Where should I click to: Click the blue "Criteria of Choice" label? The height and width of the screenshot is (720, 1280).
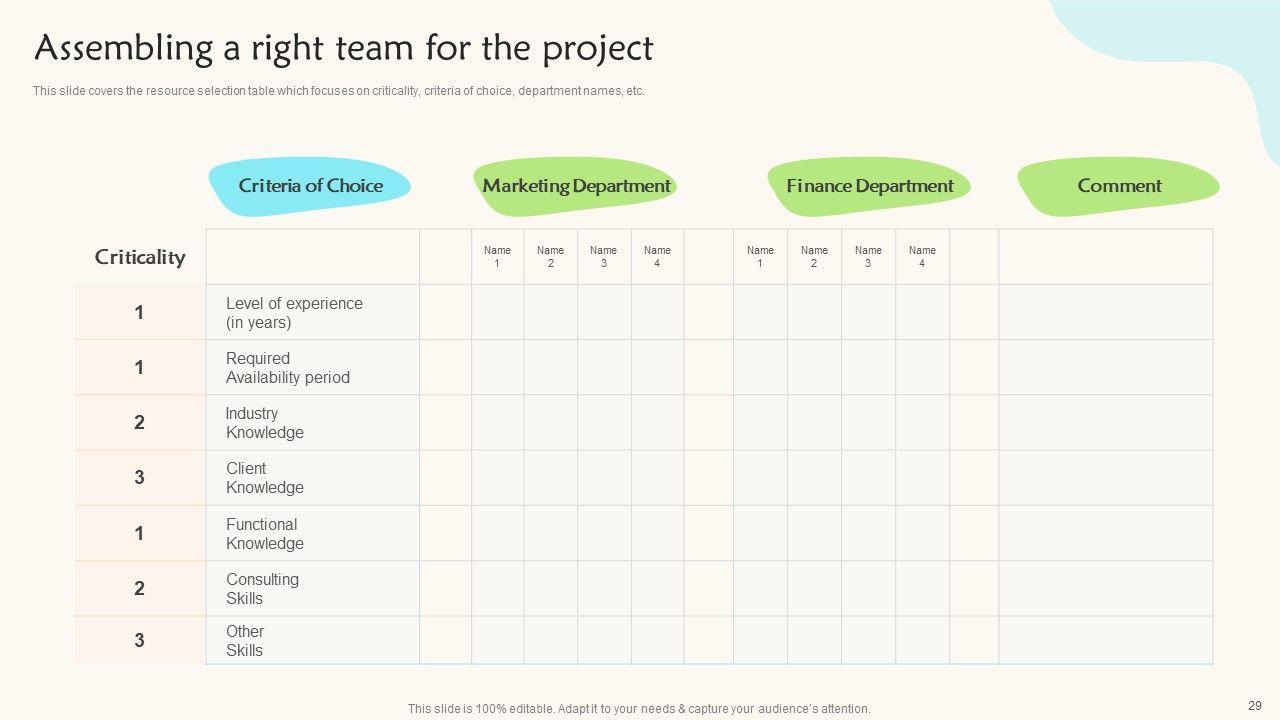tap(310, 186)
